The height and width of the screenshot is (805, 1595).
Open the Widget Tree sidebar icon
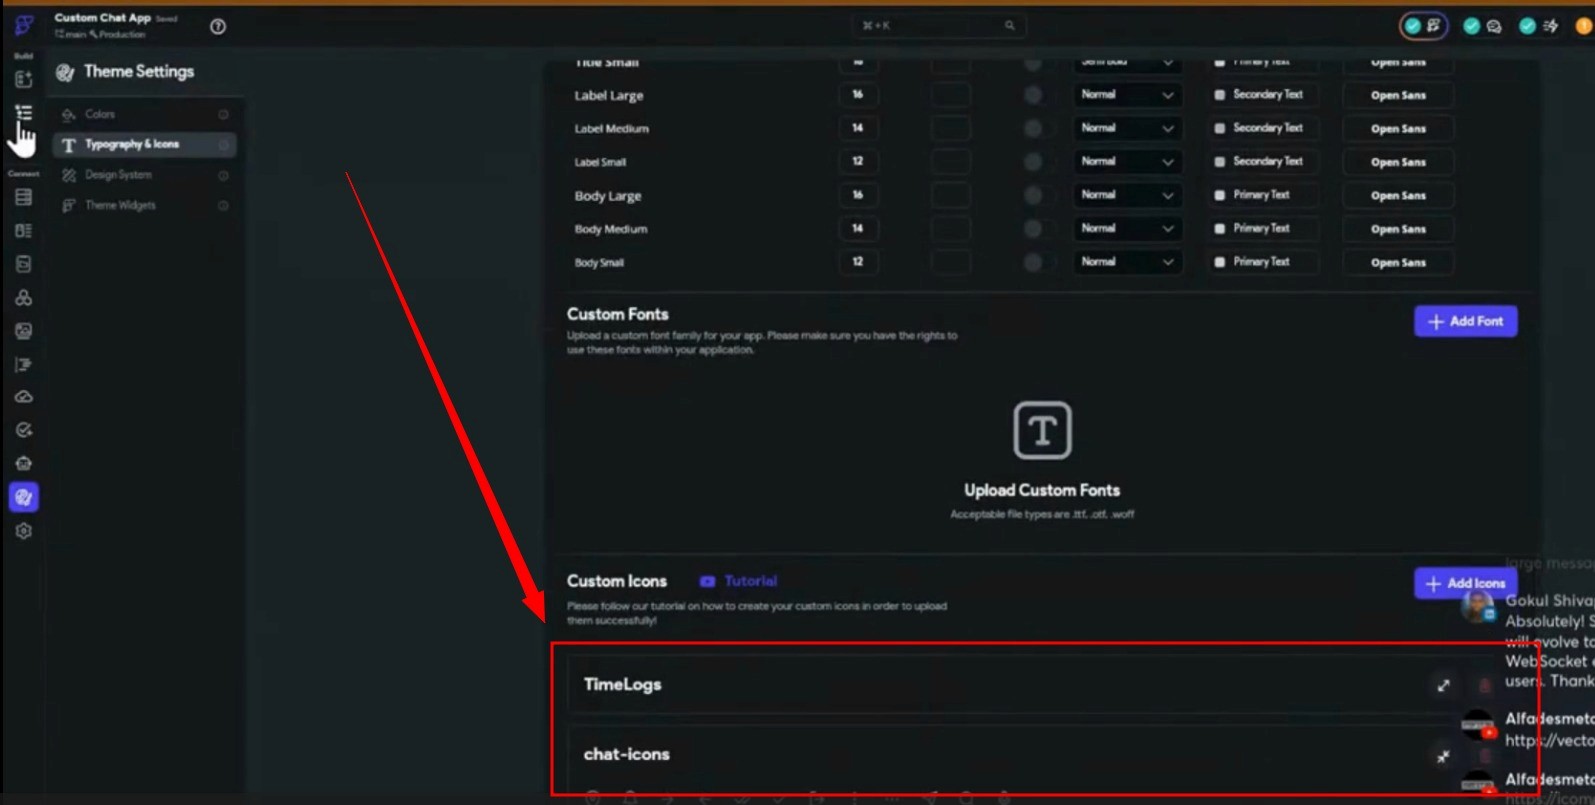[x=23, y=113]
